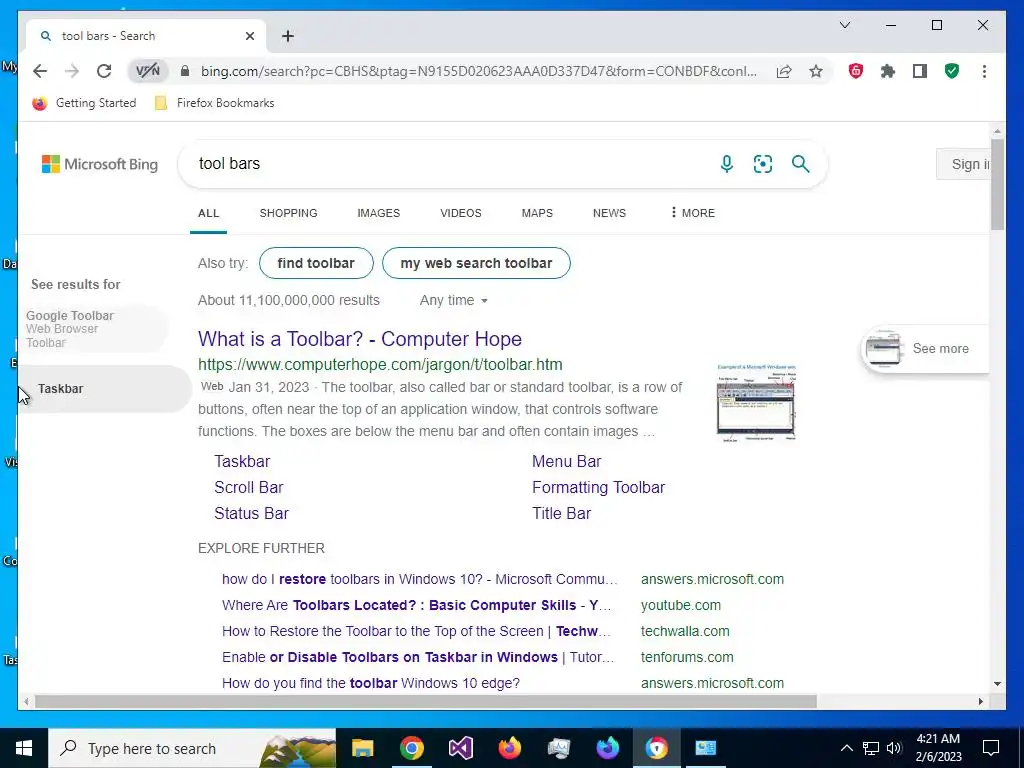Open File Explorer from the taskbar
The image size is (1024, 768).
[x=362, y=748]
